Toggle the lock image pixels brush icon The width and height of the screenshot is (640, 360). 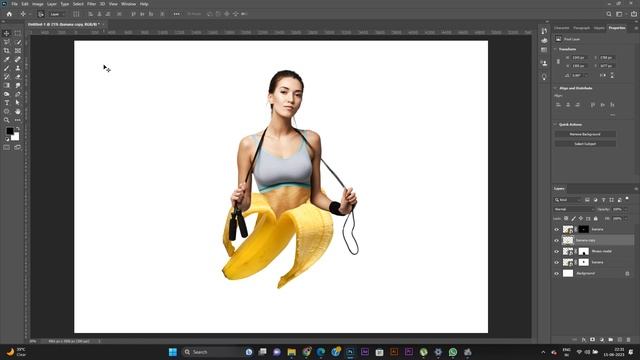point(573,219)
